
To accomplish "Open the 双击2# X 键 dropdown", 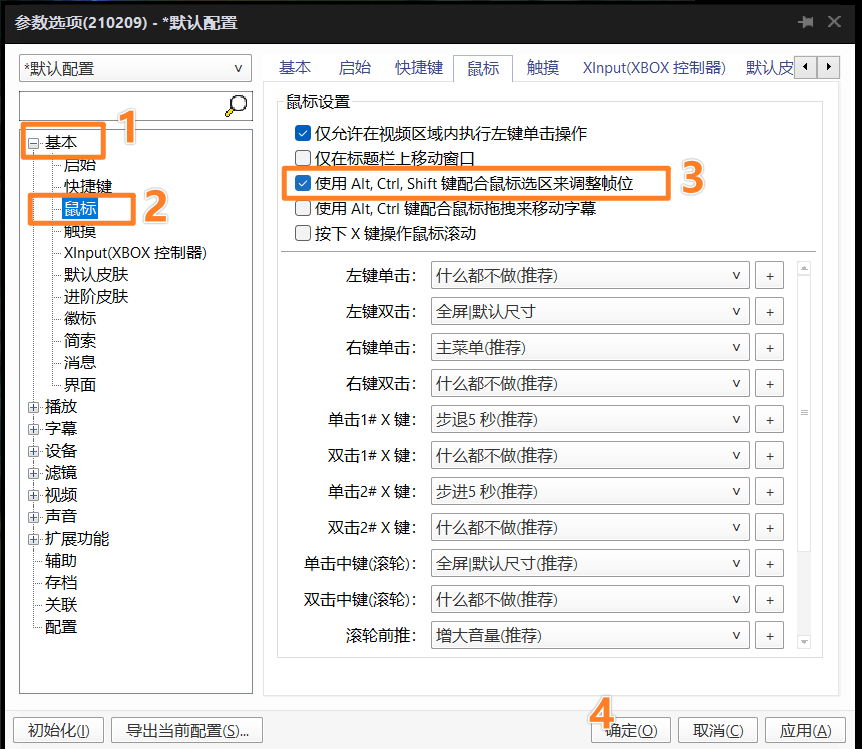I will 590,528.
